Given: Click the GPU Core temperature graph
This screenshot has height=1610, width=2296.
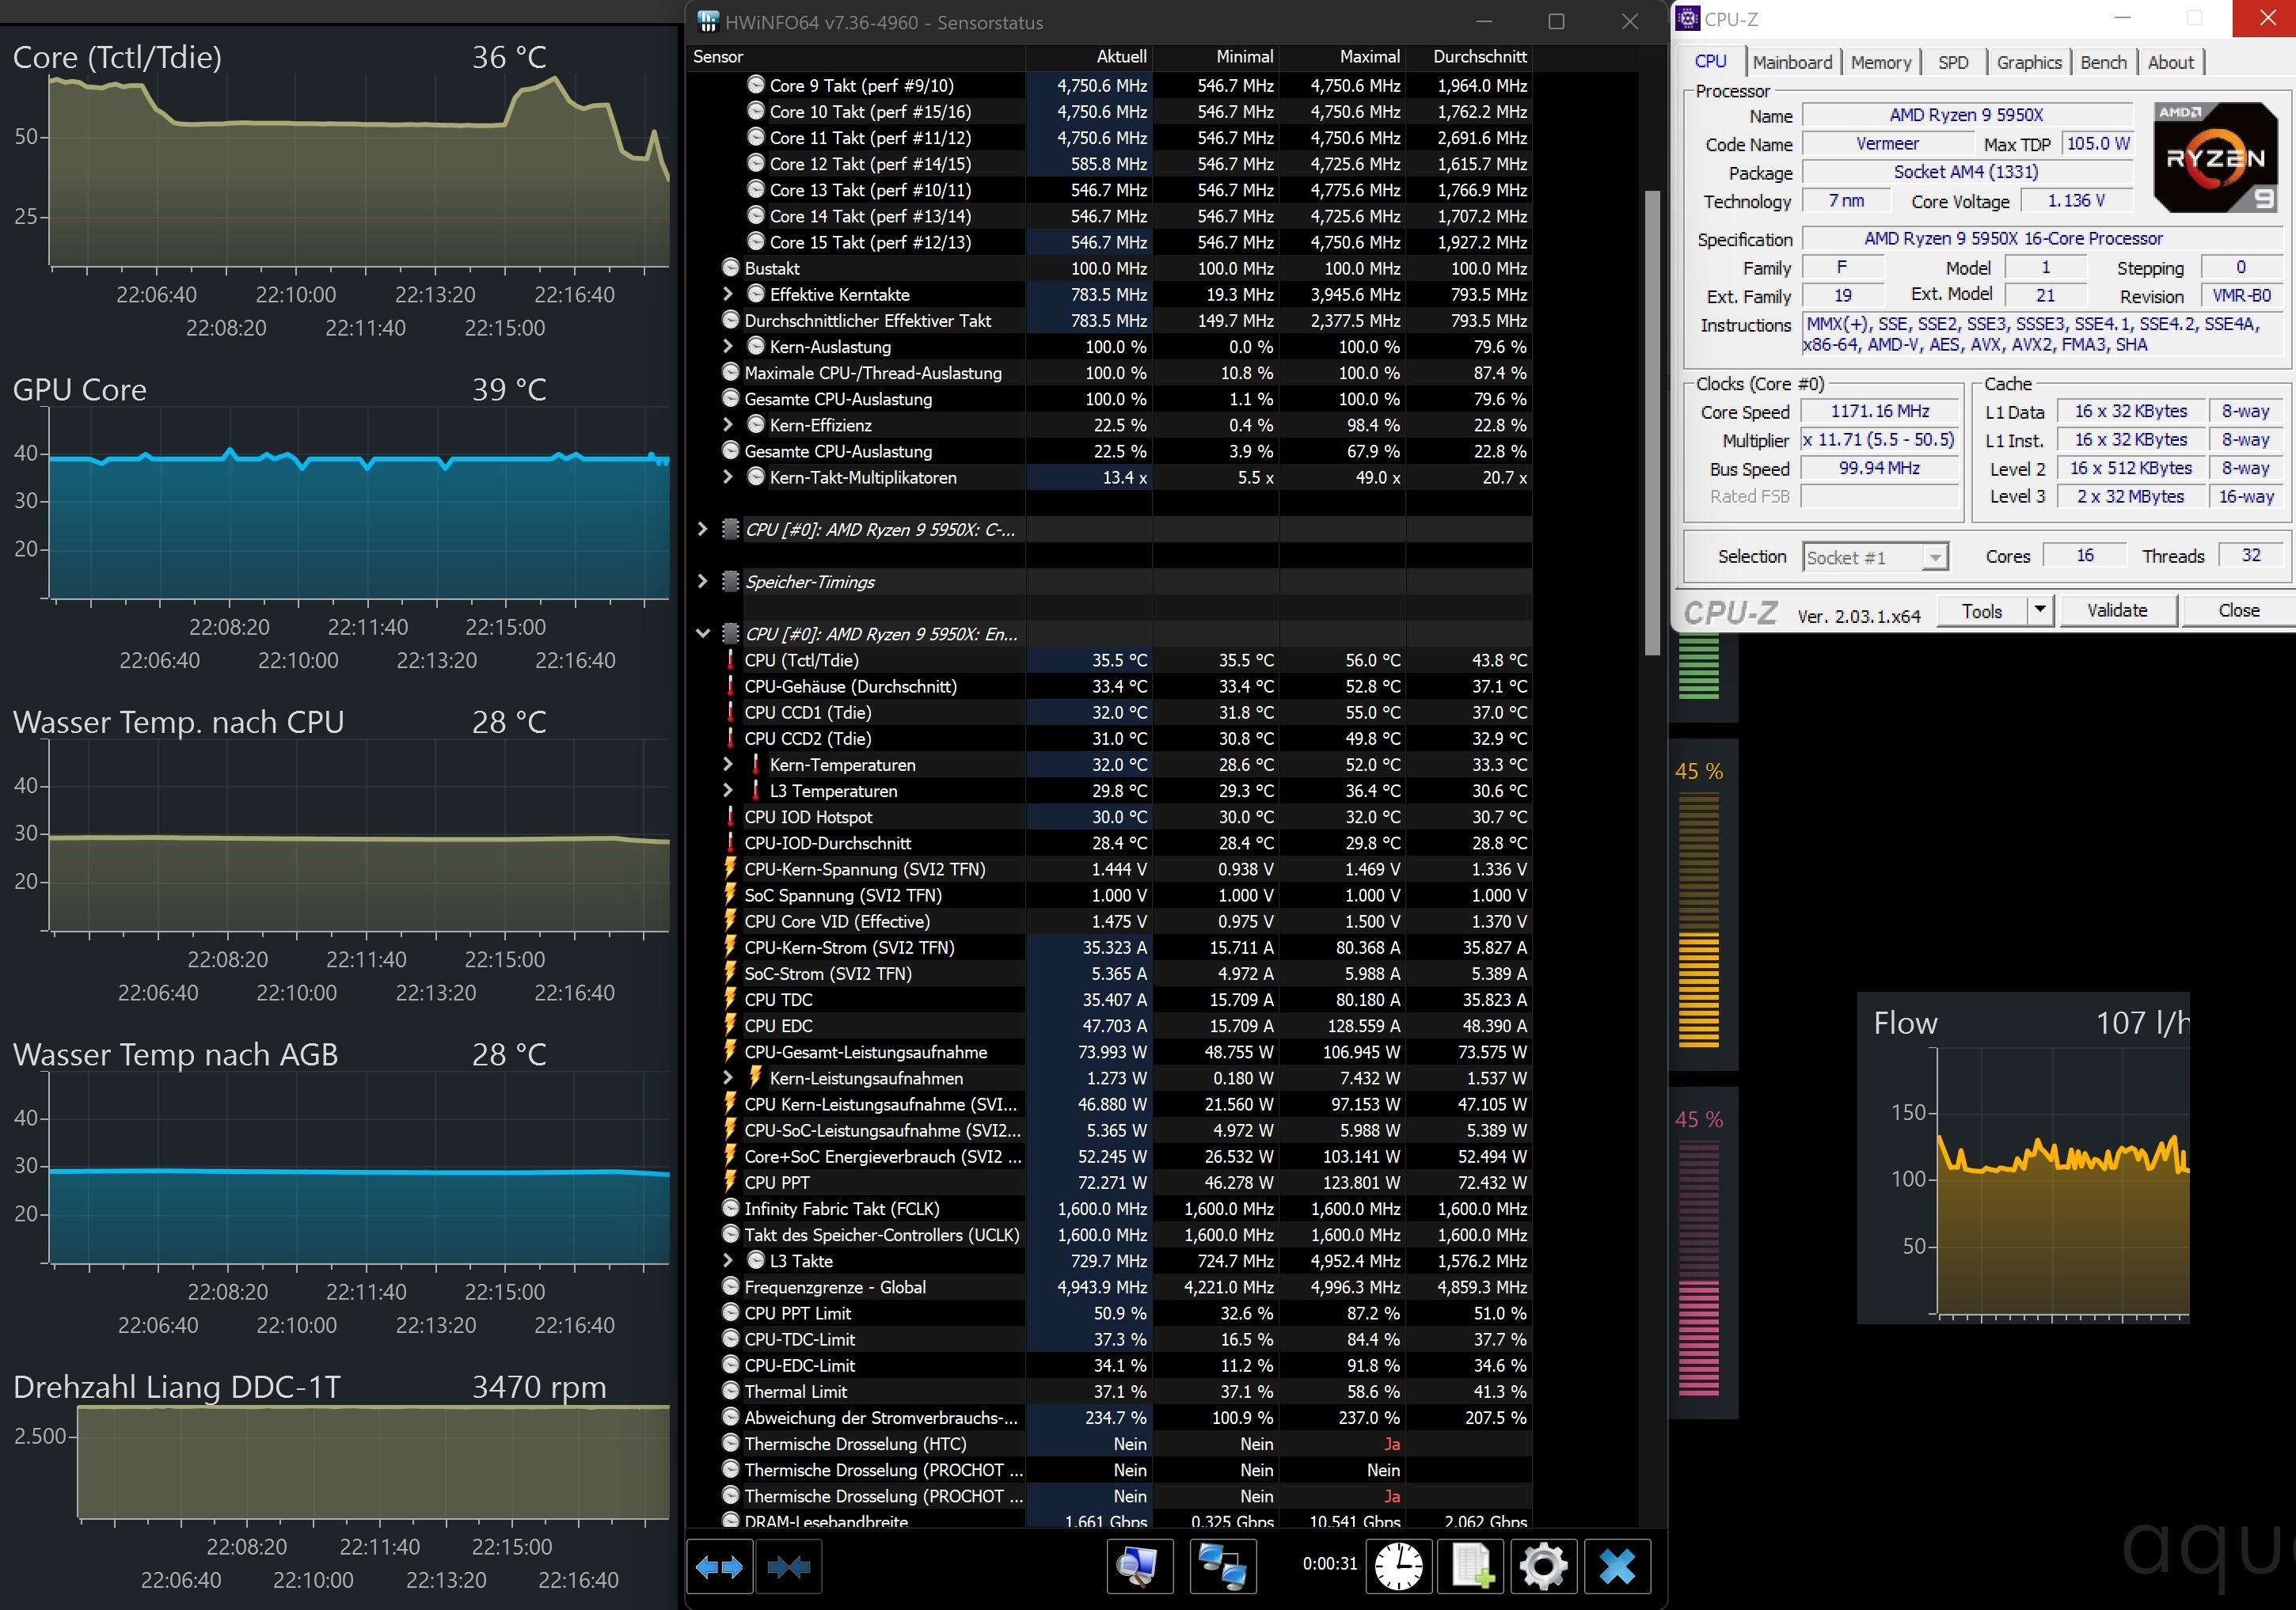Looking at the screenshot, I should point(359,503).
